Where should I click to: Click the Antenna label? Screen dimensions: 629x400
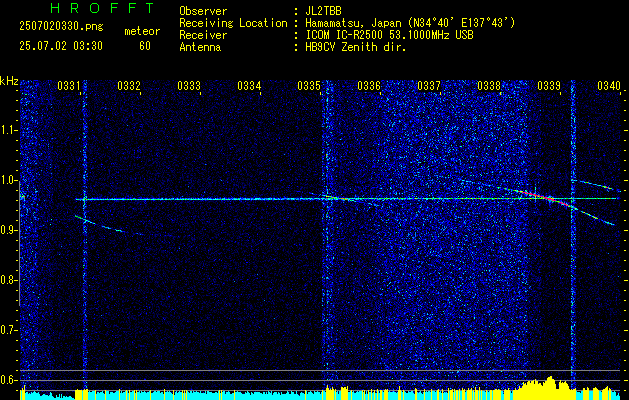click(x=200, y=47)
